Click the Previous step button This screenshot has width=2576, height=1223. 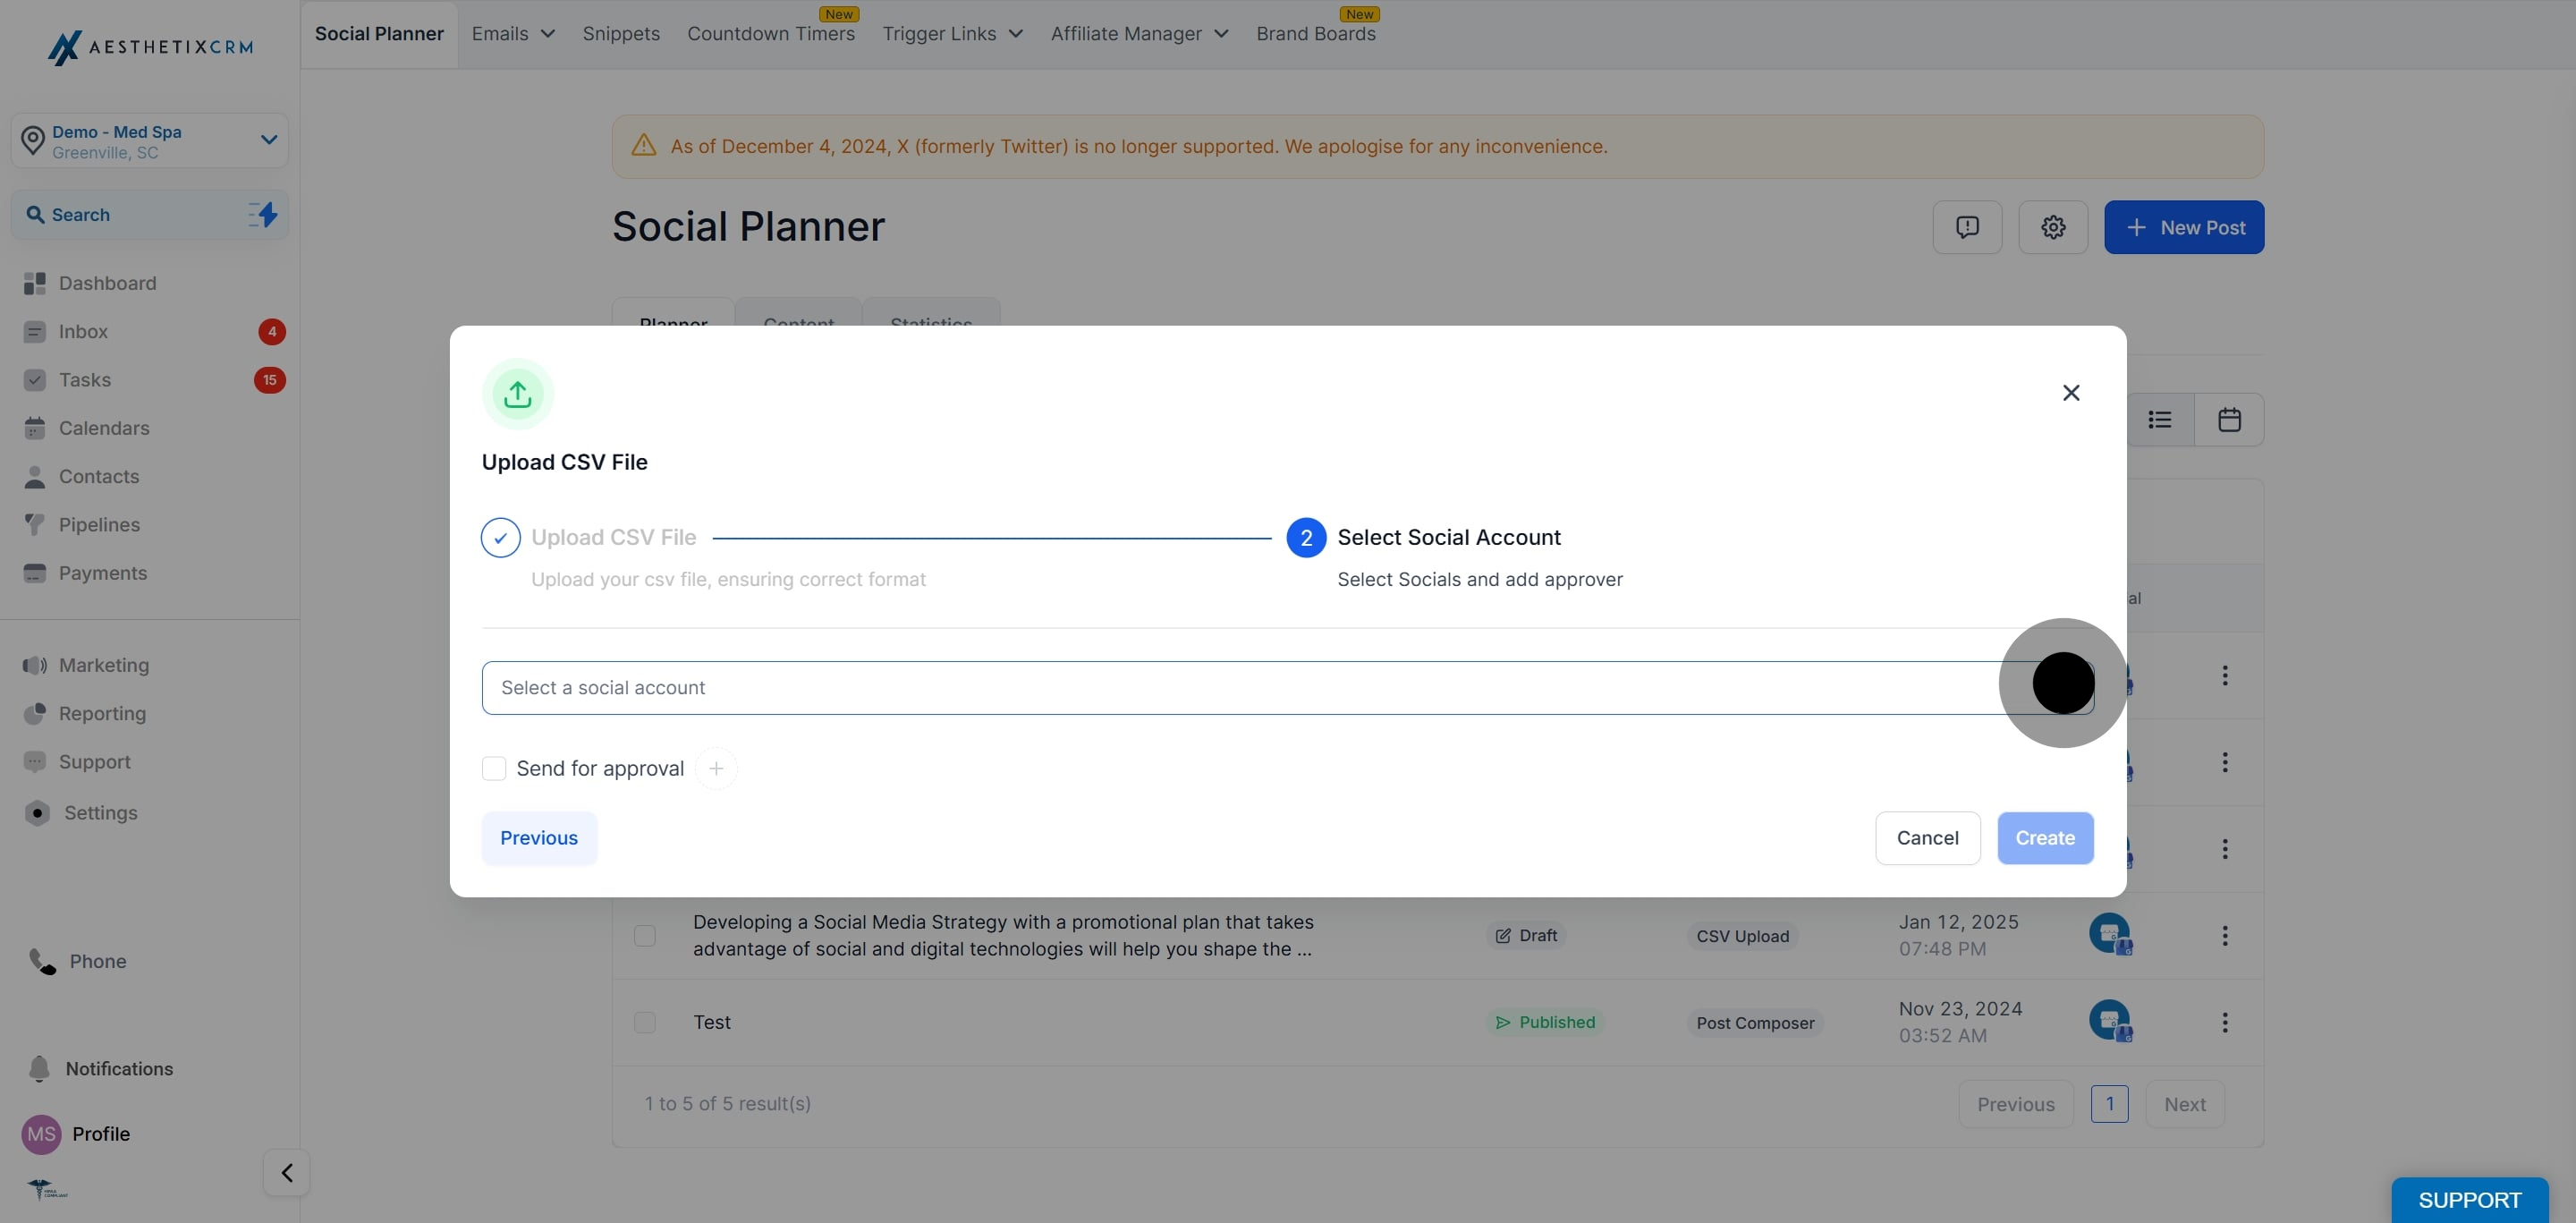click(539, 838)
